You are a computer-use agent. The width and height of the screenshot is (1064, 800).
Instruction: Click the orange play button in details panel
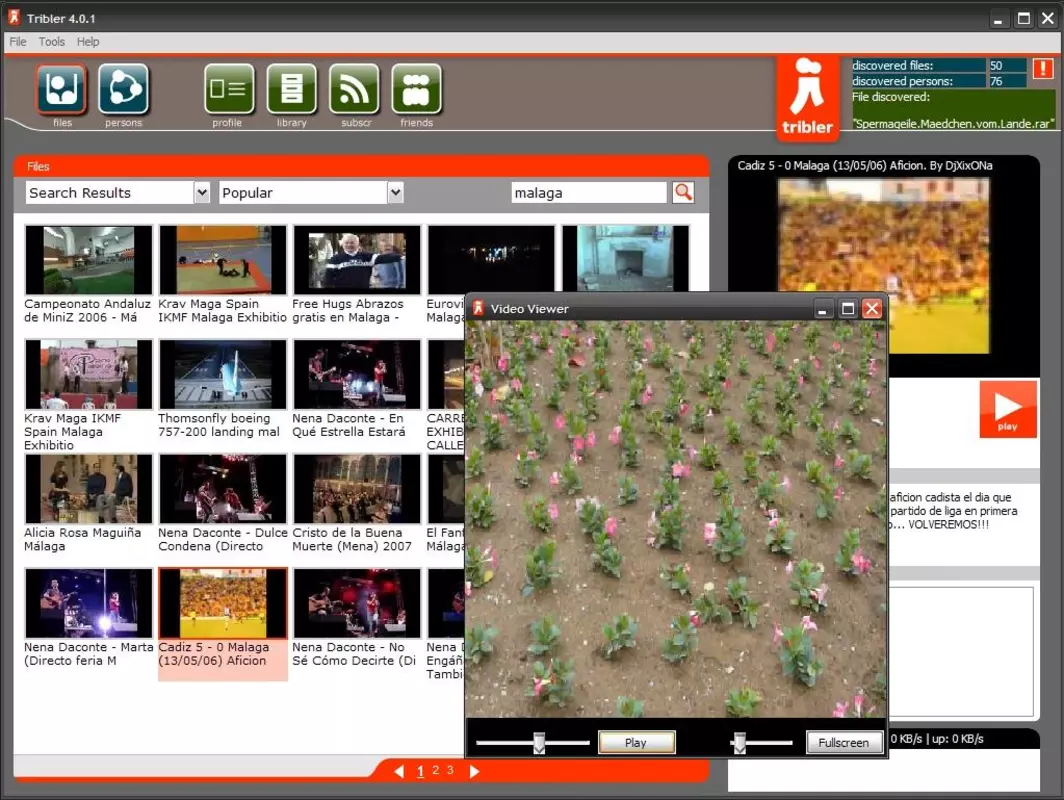(x=1008, y=409)
